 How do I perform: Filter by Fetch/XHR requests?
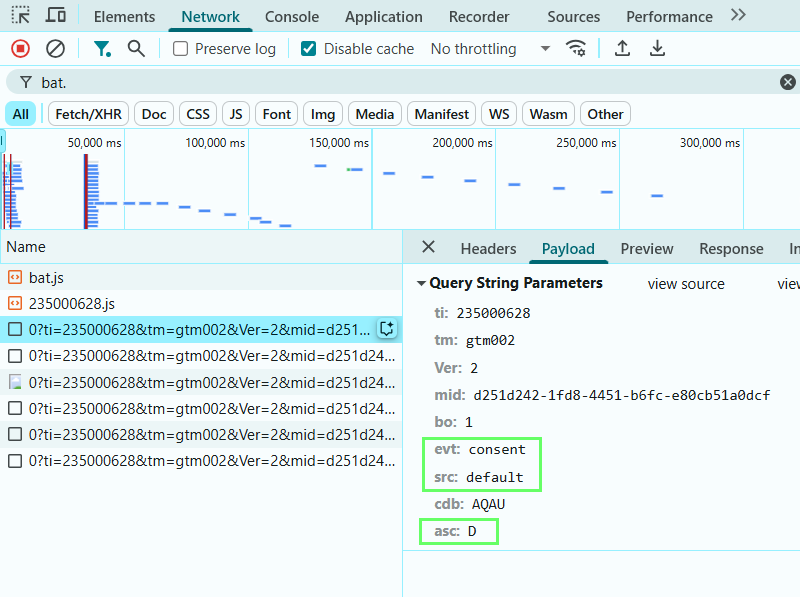pos(88,114)
